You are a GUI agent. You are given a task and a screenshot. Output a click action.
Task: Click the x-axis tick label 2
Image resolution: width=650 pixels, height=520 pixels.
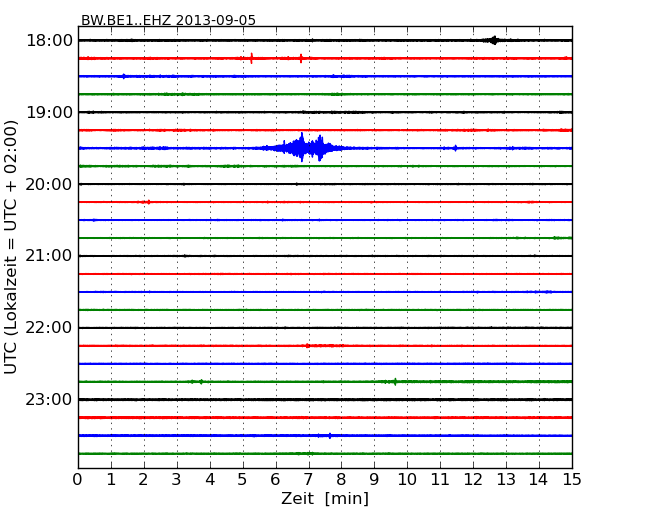pyautogui.click(x=143, y=479)
